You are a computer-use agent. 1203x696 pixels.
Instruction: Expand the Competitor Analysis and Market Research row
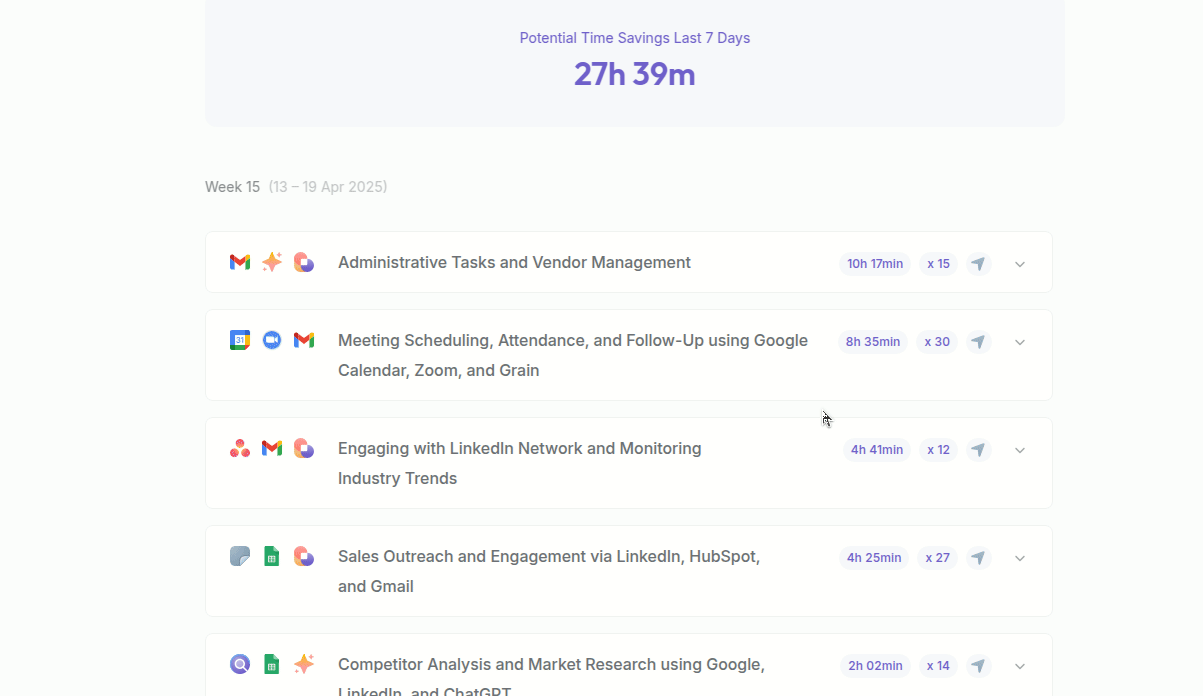tap(1020, 666)
